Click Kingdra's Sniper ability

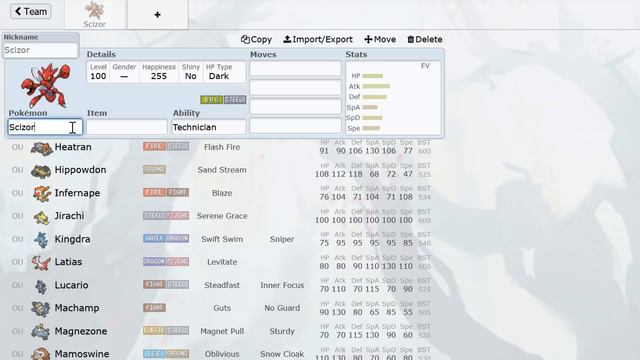point(282,239)
